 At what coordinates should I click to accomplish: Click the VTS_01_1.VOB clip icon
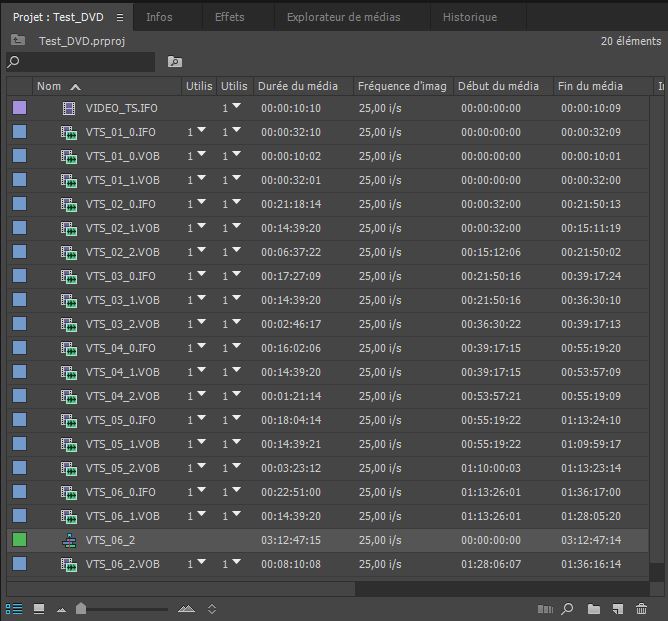(69, 181)
